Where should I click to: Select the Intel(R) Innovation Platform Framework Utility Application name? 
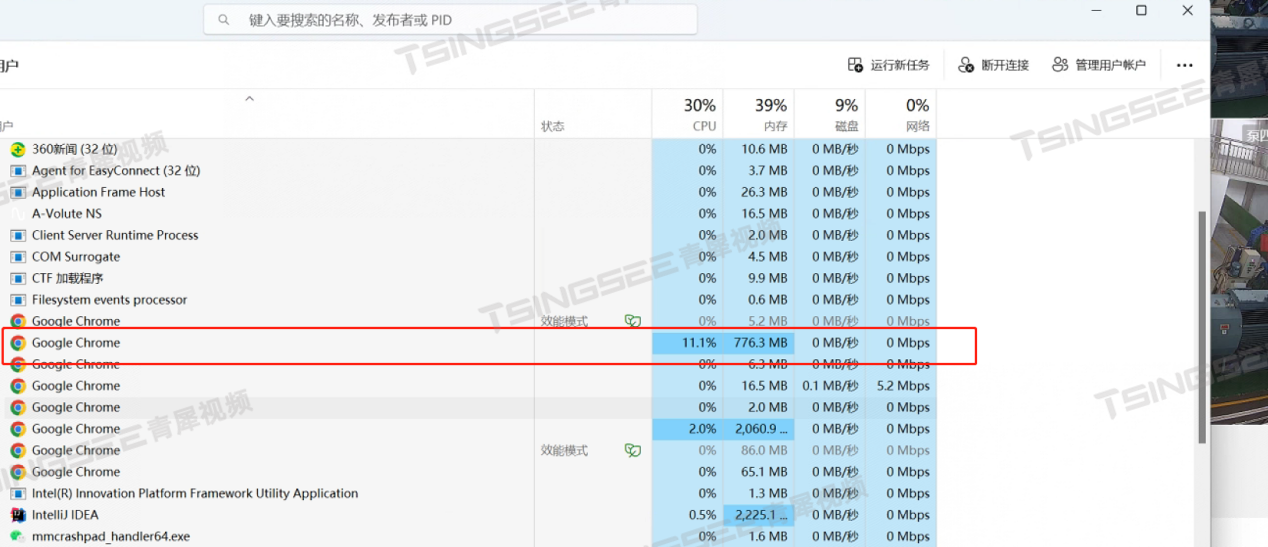[x=195, y=493]
